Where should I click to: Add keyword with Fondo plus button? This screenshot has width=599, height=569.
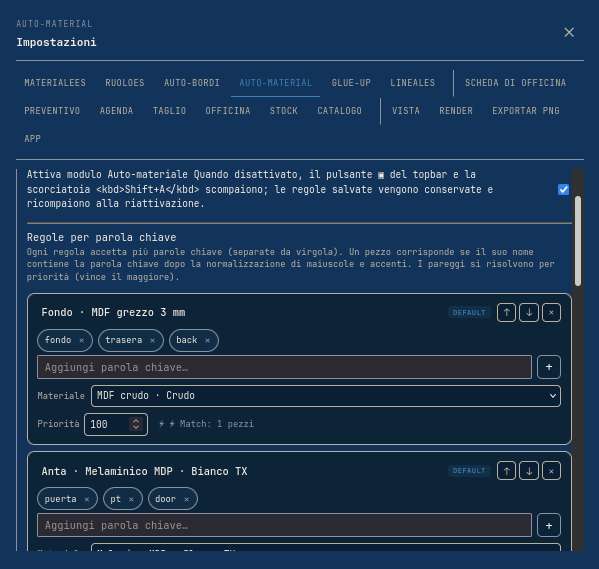[x=549, y=367]
